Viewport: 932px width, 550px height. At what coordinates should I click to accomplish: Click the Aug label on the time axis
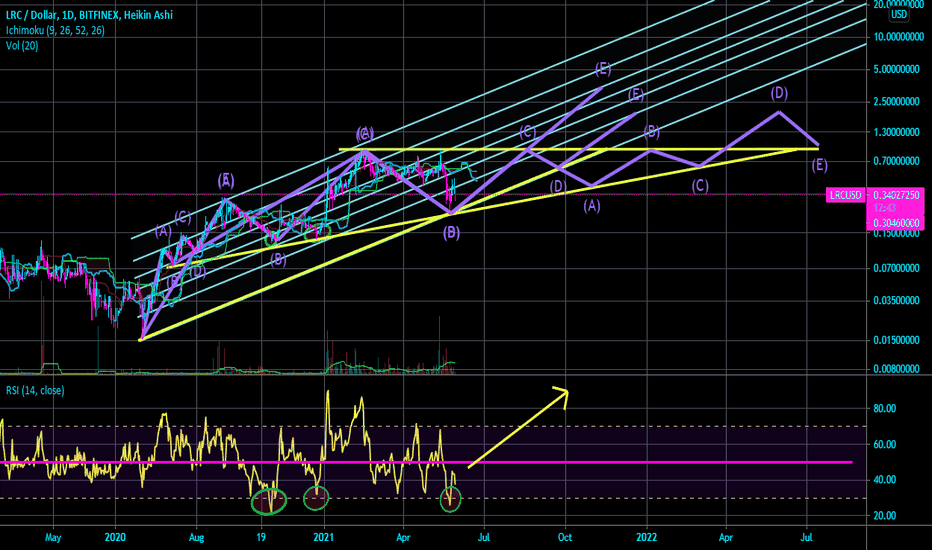pyautogui.click(x=196, y=538)
